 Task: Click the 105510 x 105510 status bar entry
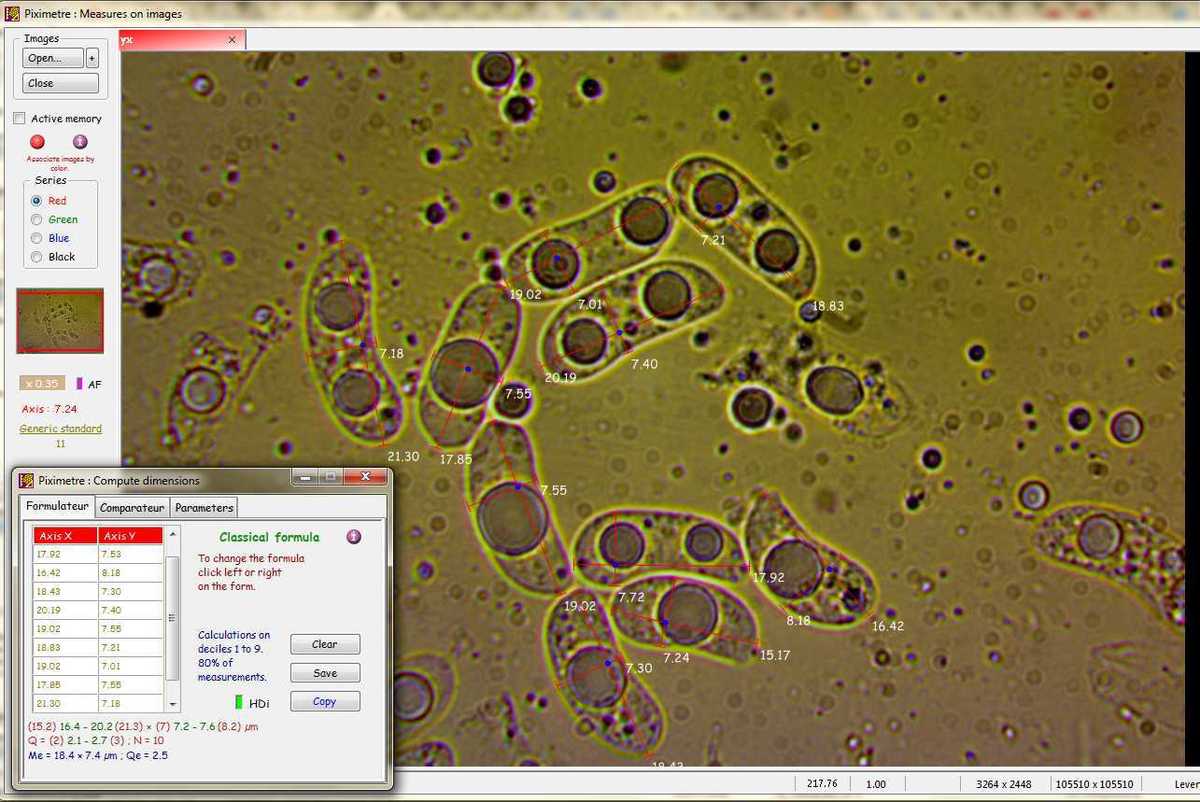[1094, 784]
